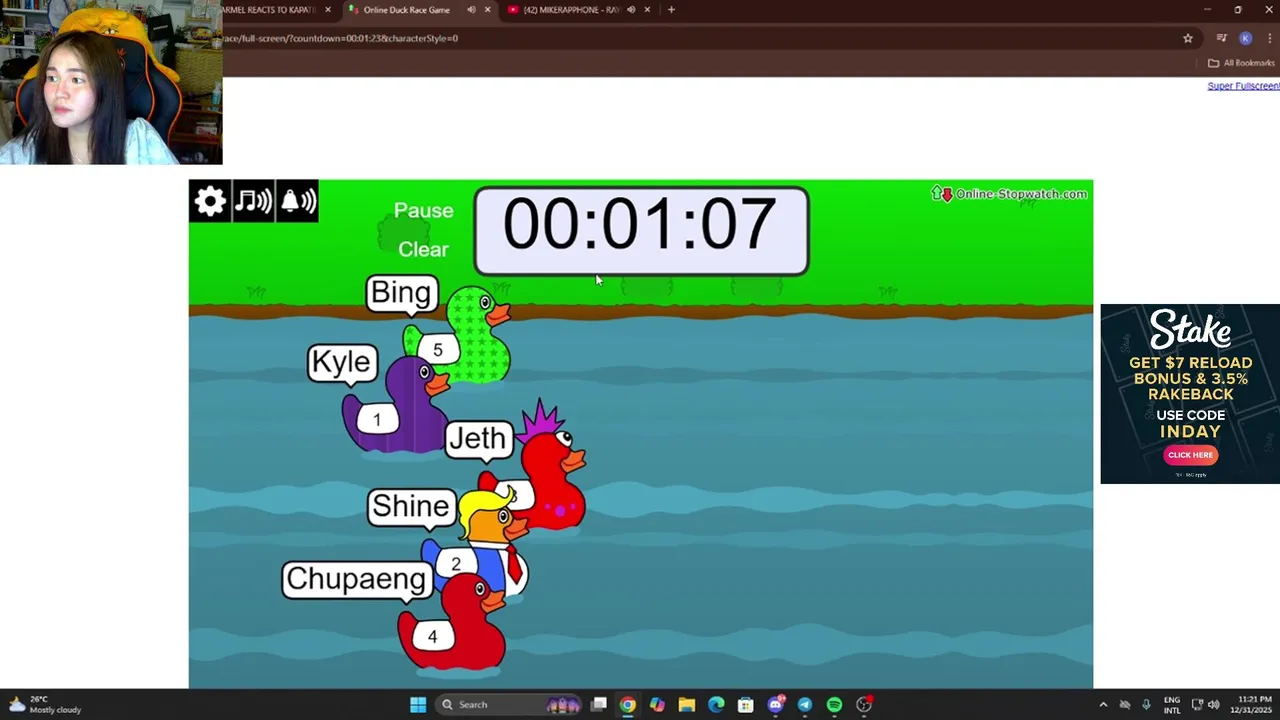Close the Online Duck Race Game tab
This screenshot has width=1280, height=720.
coord(487,10)
